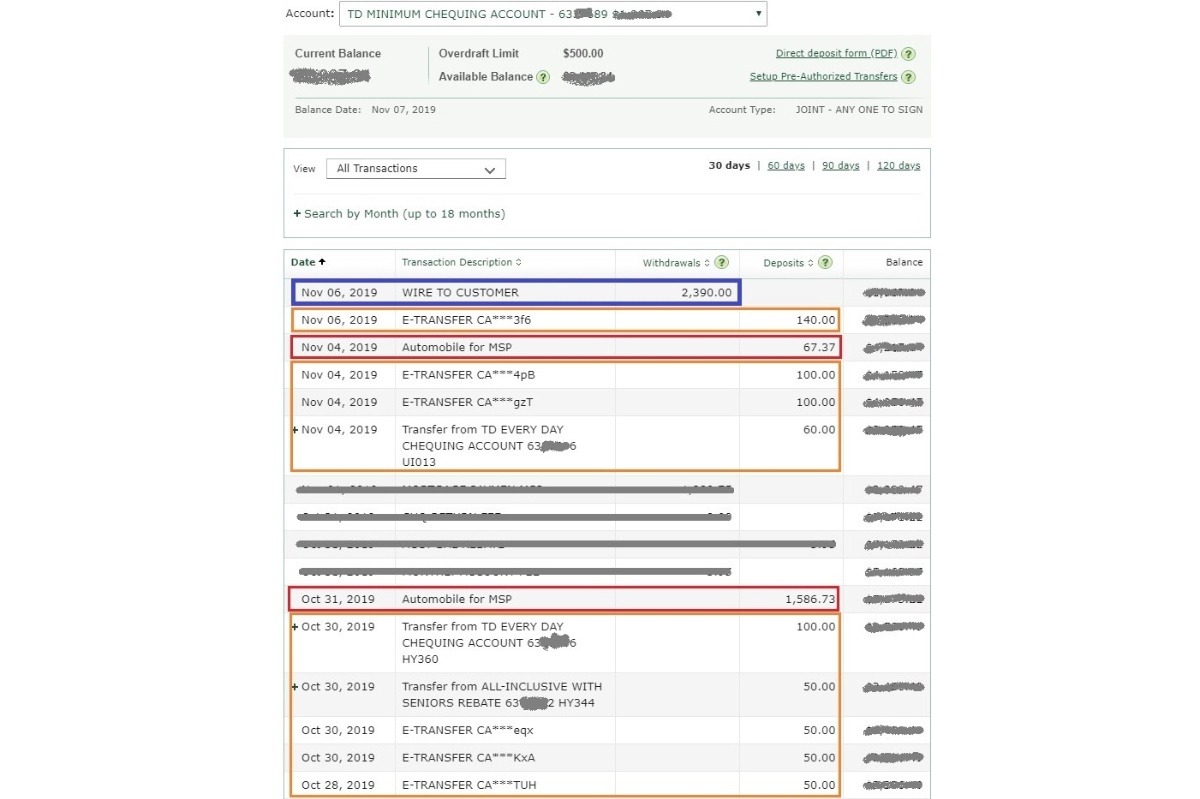Click the 60.00 deposit amount
The image size is (1200, 799).
(x=819, y=430)
